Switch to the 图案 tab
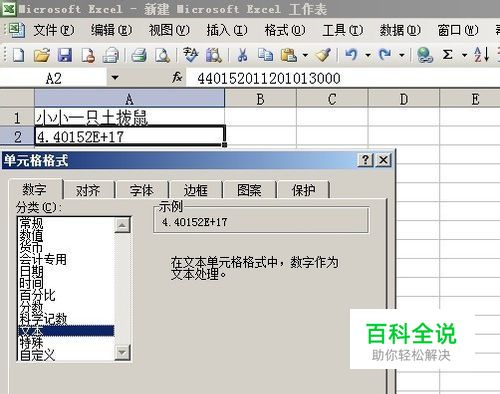The image size is (500, 394). pyautogui.click(x=249, y=190)
